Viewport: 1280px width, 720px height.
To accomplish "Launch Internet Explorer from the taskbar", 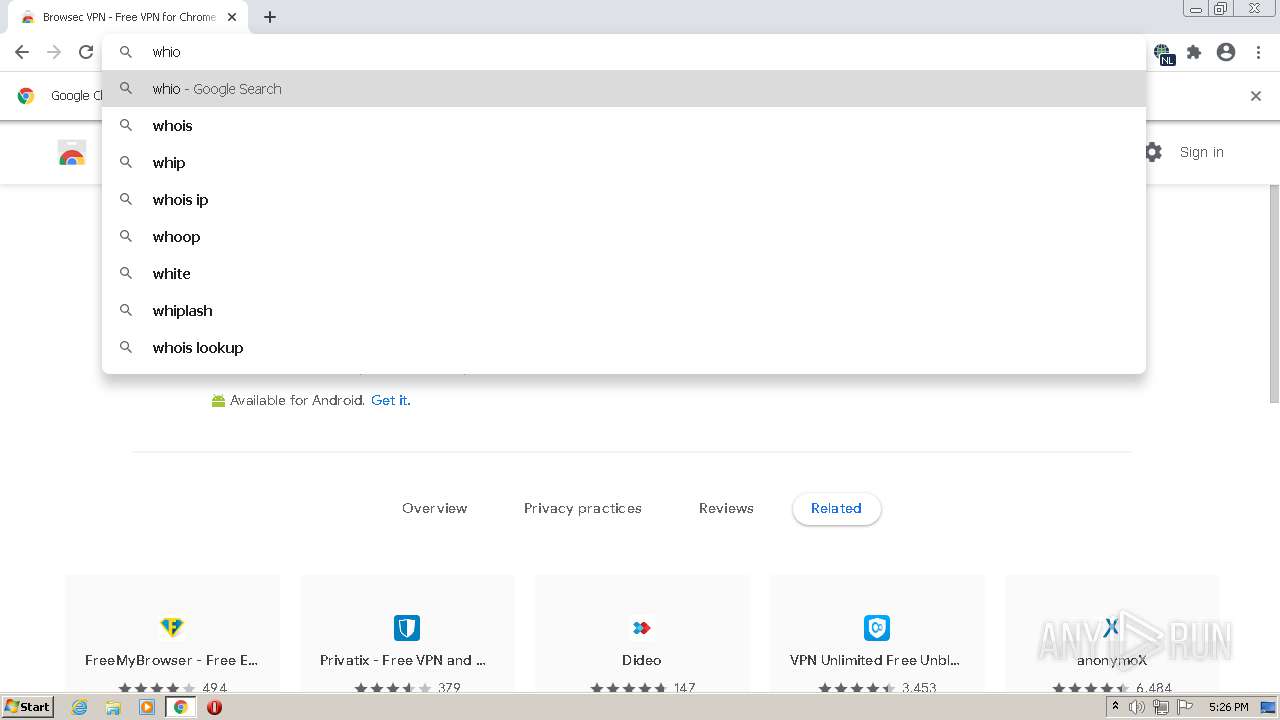I will (x=80, y=707).
